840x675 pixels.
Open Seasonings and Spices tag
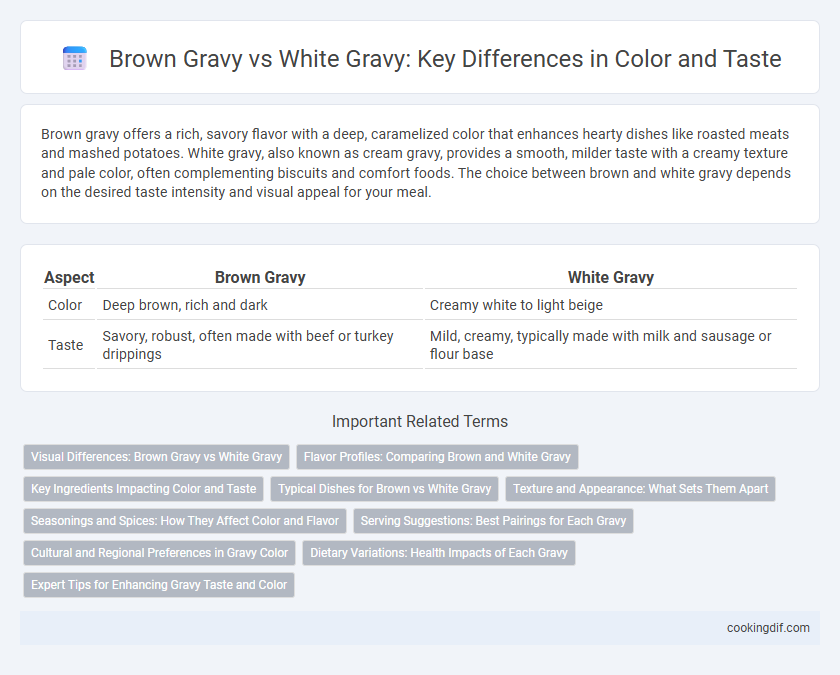[x=185, y=521]
